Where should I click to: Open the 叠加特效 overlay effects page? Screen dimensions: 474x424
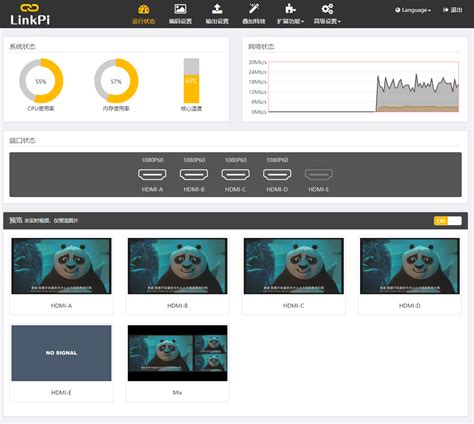[254, 14]
